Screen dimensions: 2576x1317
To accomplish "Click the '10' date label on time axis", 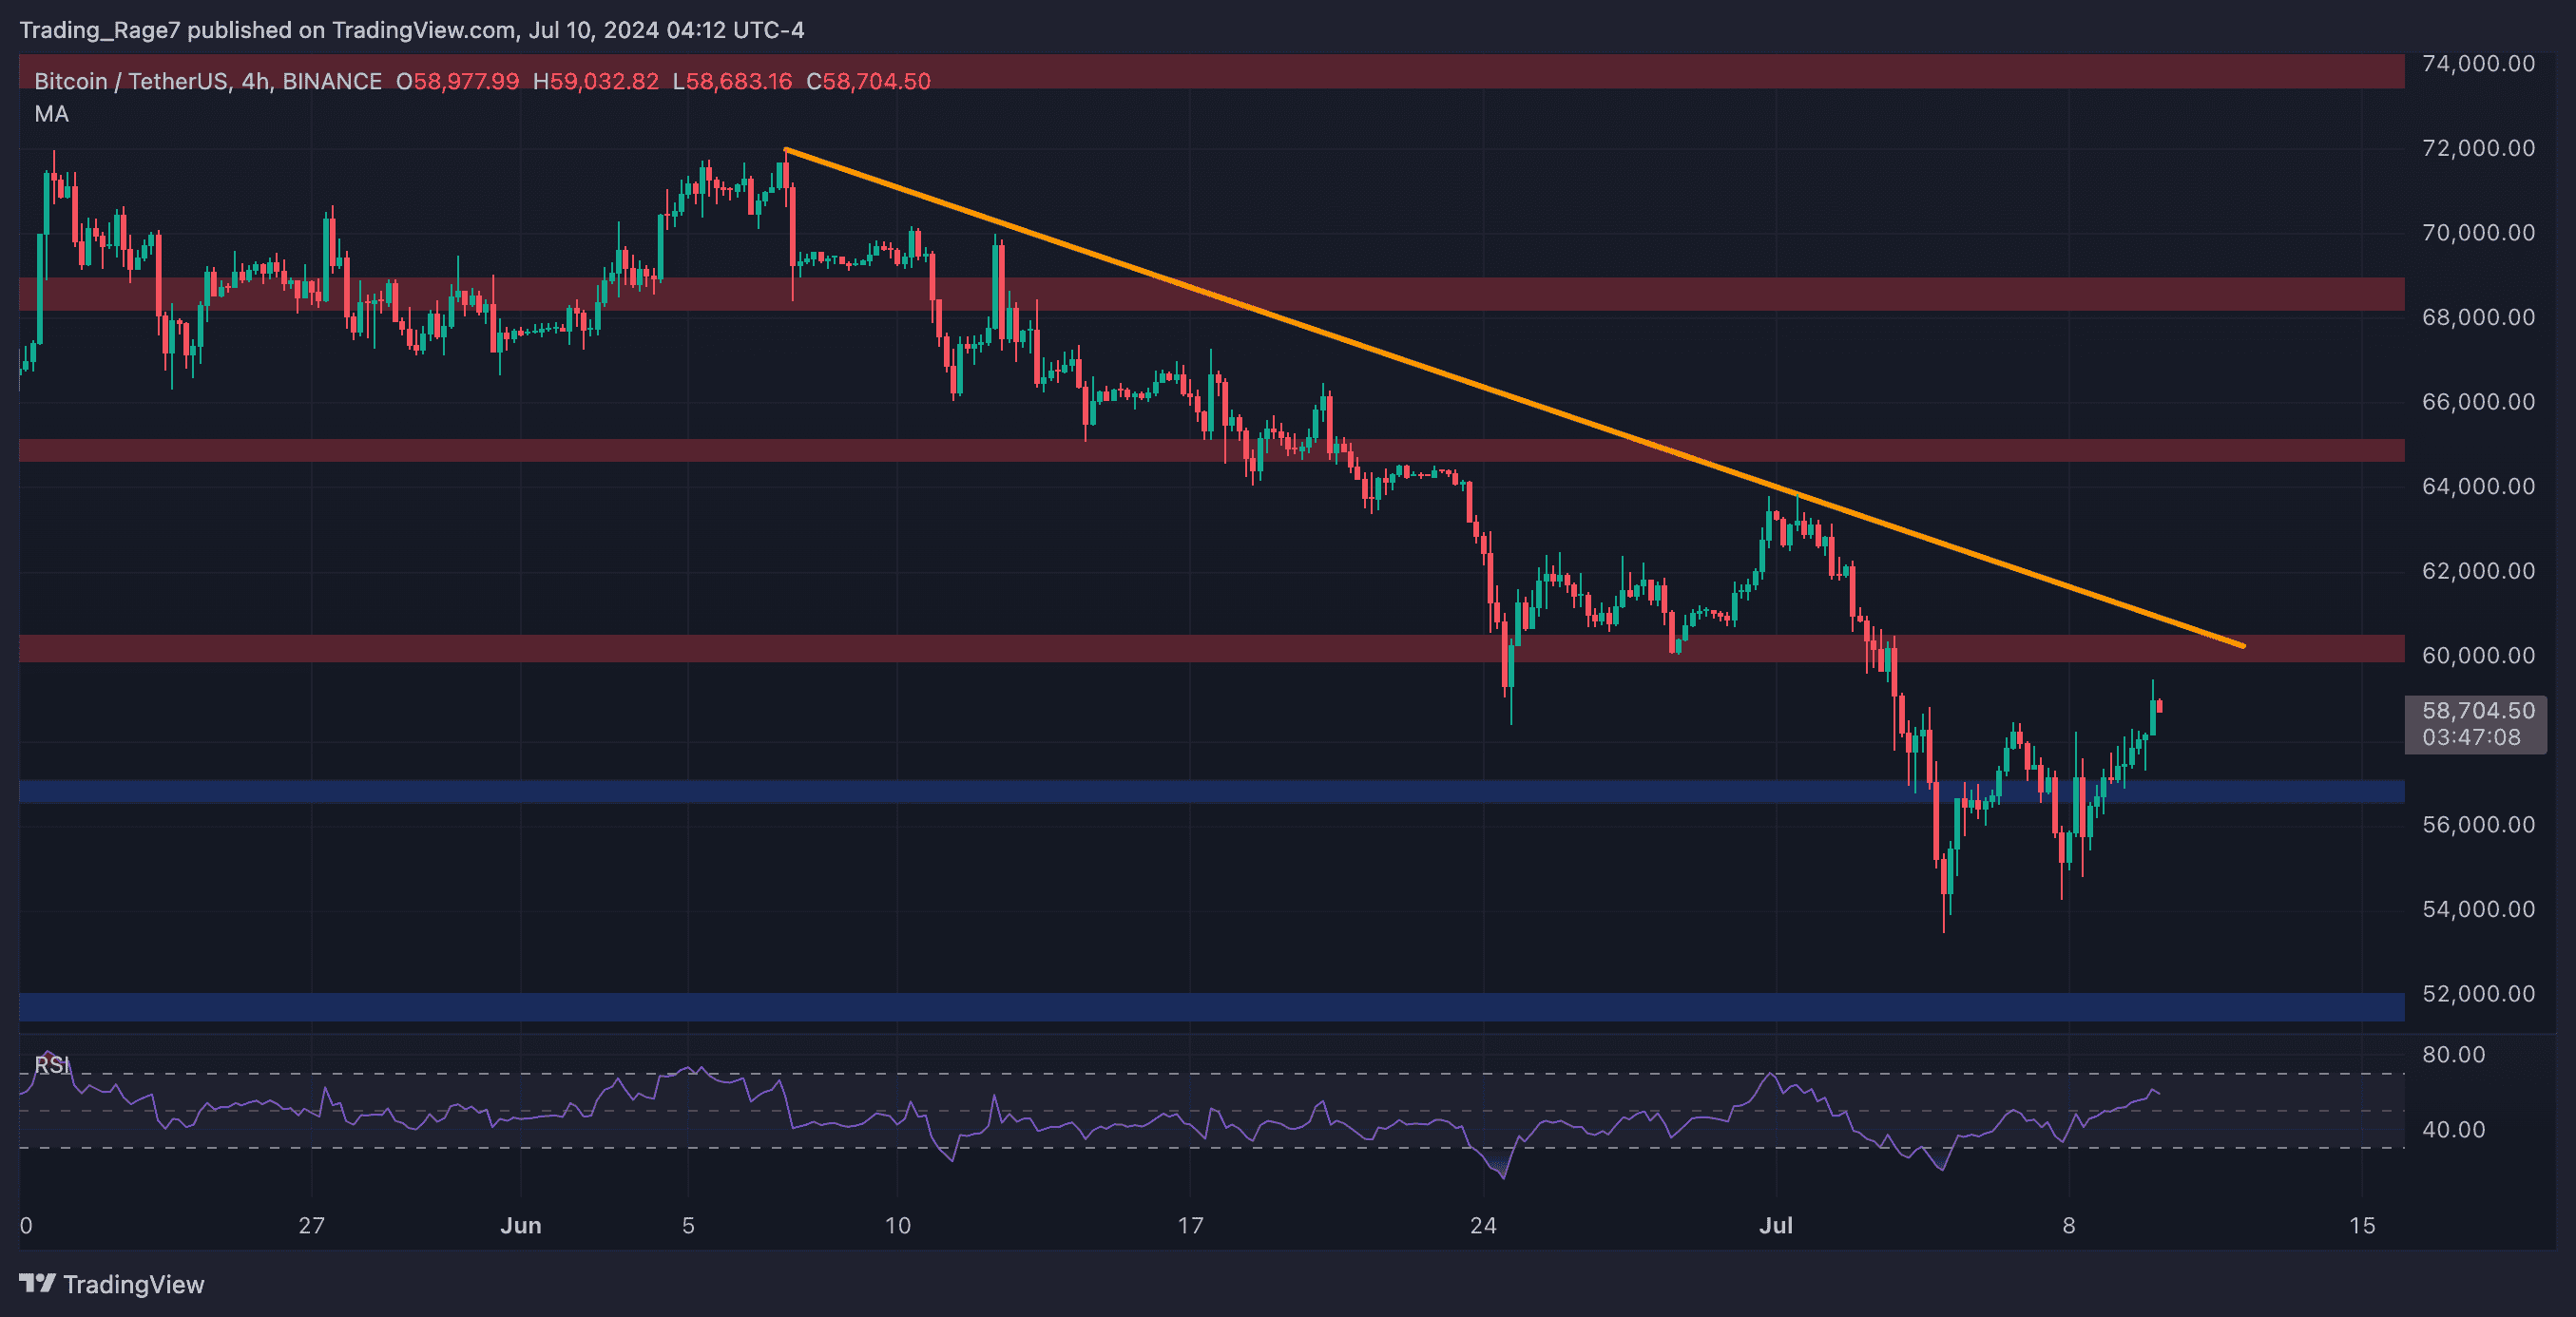I will coord(898,1225).
